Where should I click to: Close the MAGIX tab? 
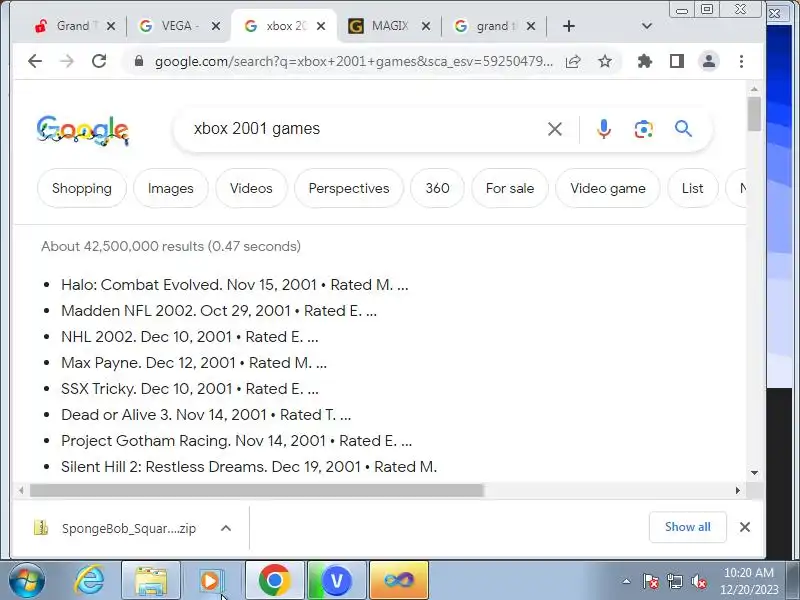pos(426,26)
